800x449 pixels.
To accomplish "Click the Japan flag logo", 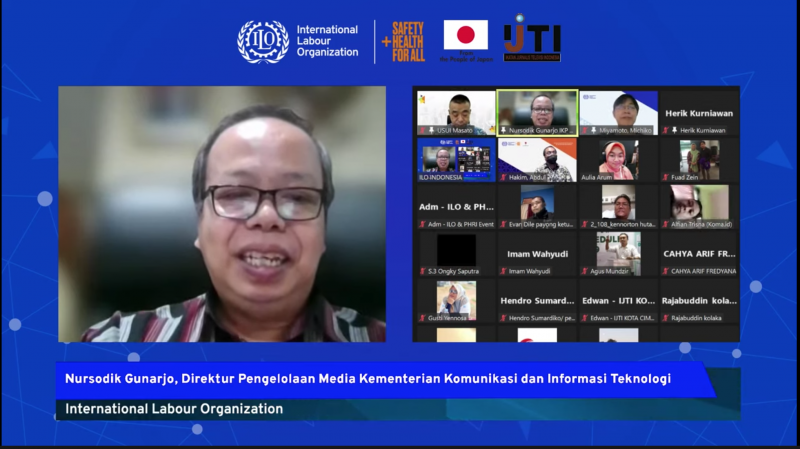I will pos(466,38).
